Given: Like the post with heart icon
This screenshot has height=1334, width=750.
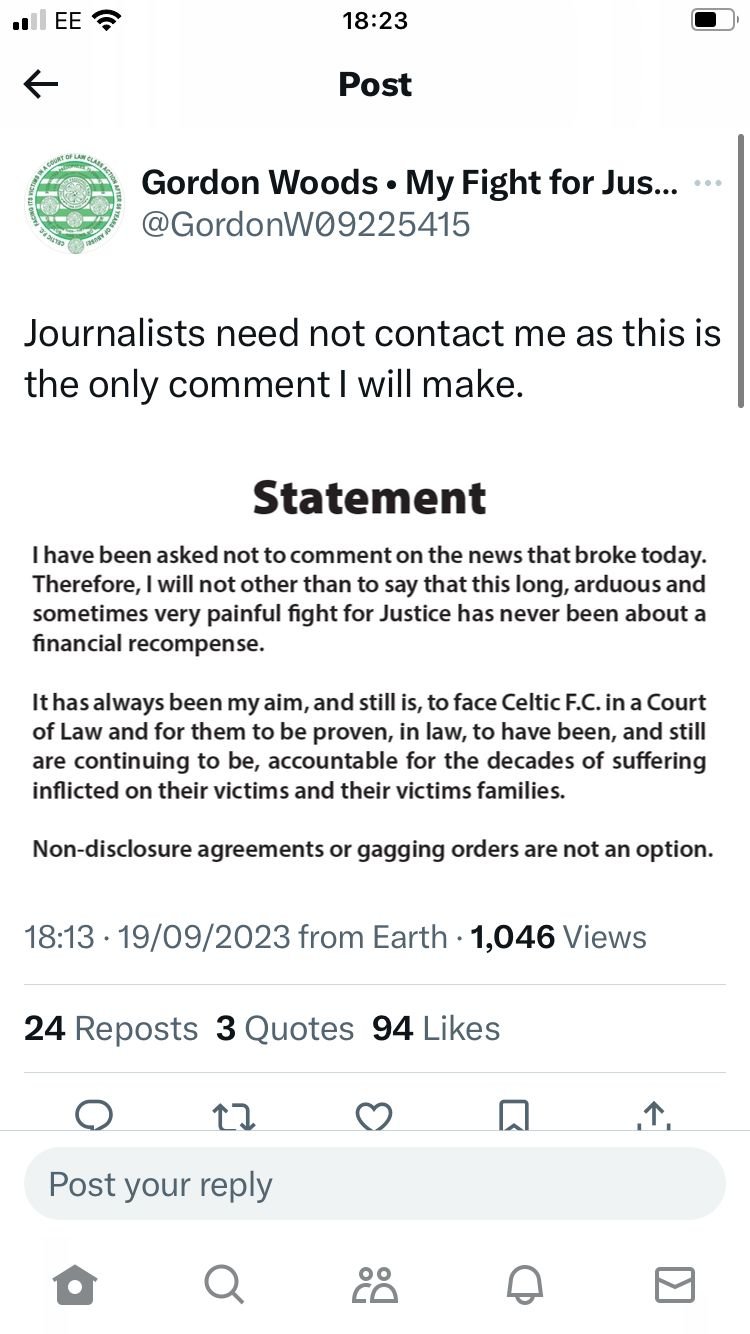Looking at the screenshot, I should (374, 1115).
